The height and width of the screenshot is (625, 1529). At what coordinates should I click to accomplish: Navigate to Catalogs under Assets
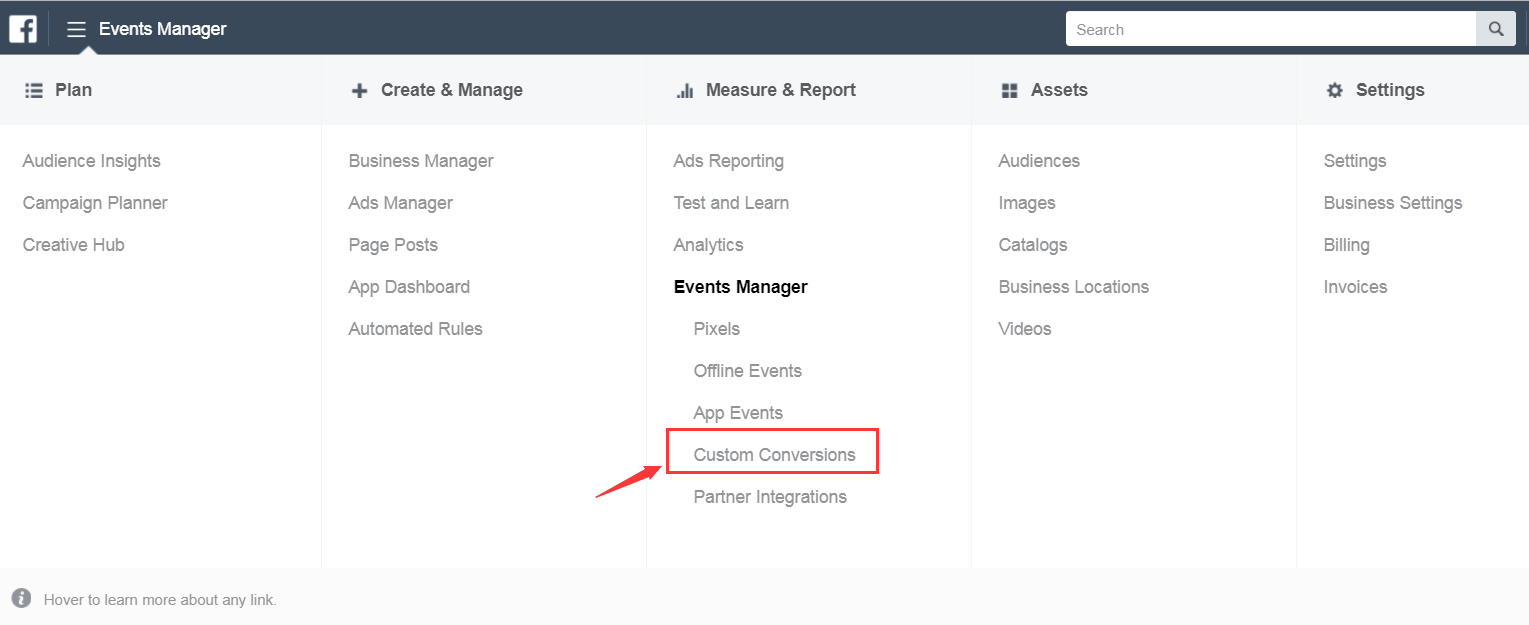(1032, 245)
